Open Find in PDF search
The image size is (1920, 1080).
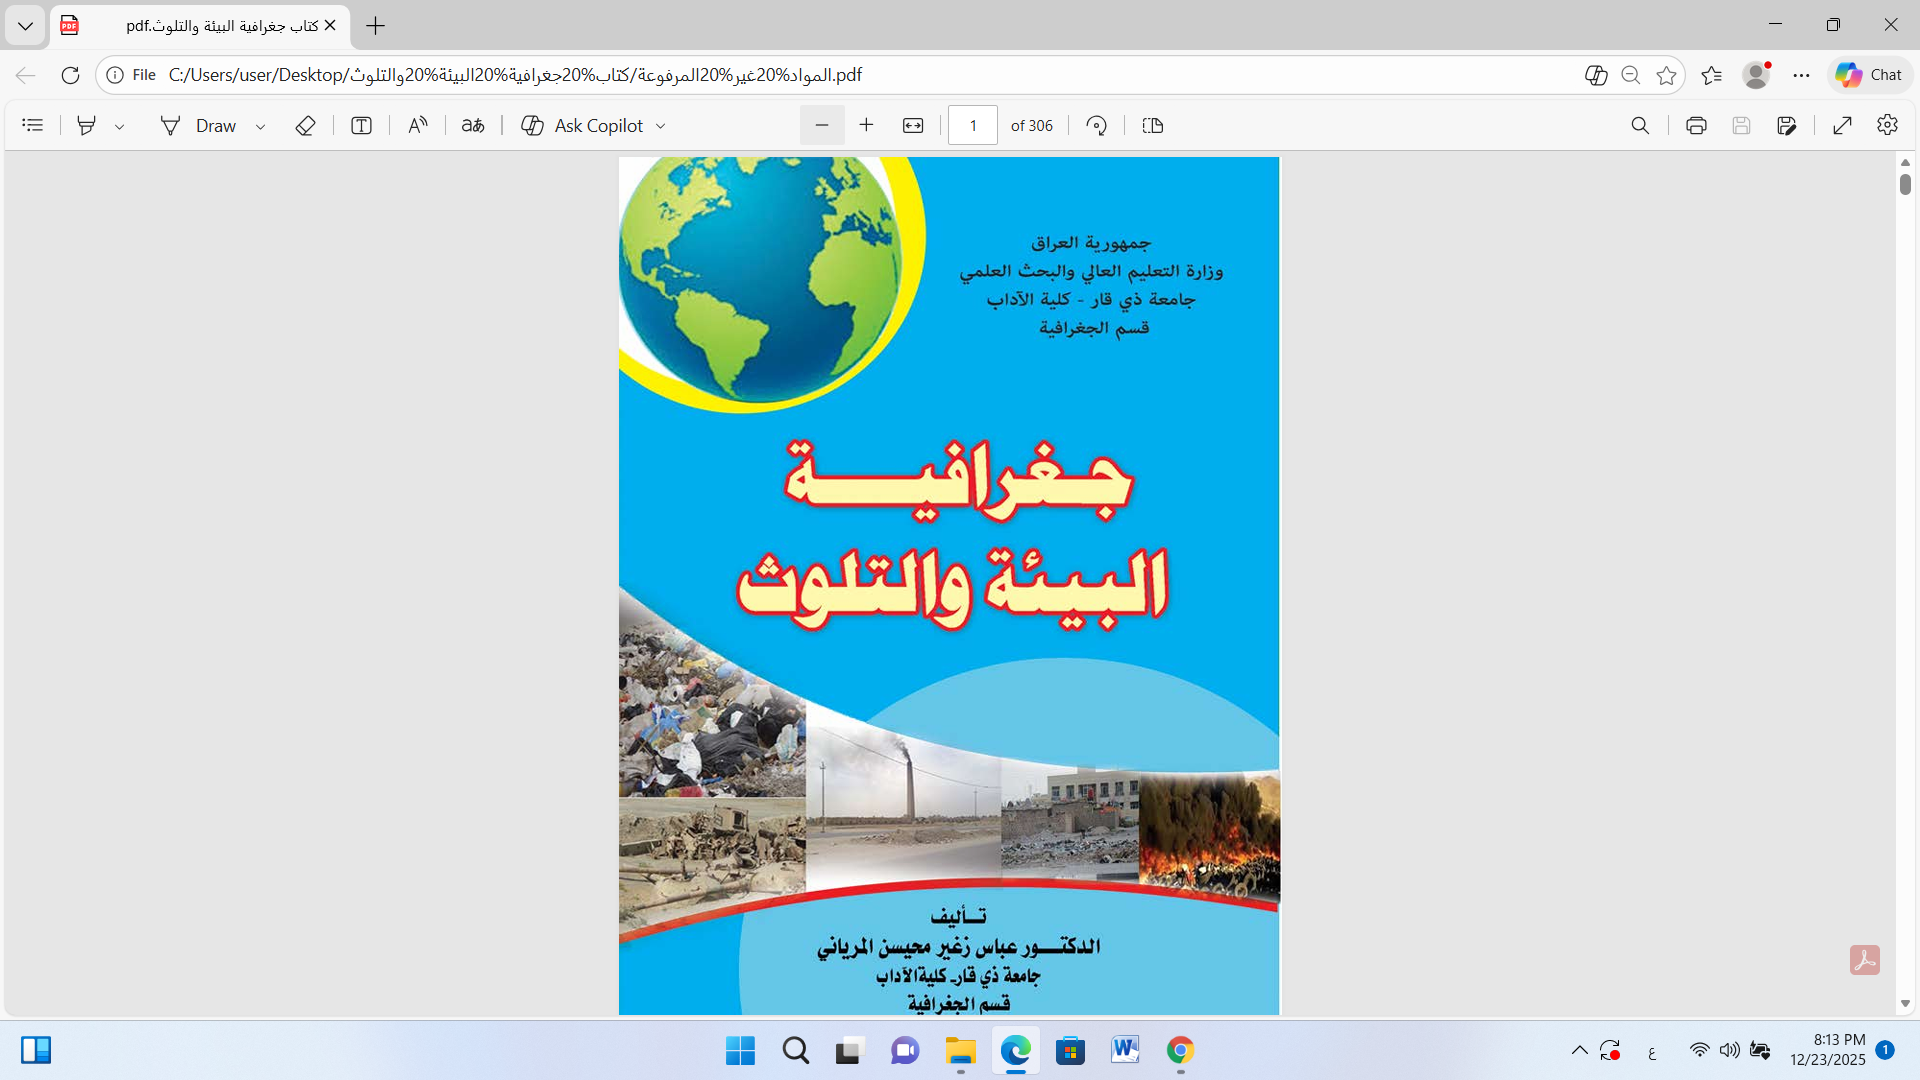(x=1640, y=125)
